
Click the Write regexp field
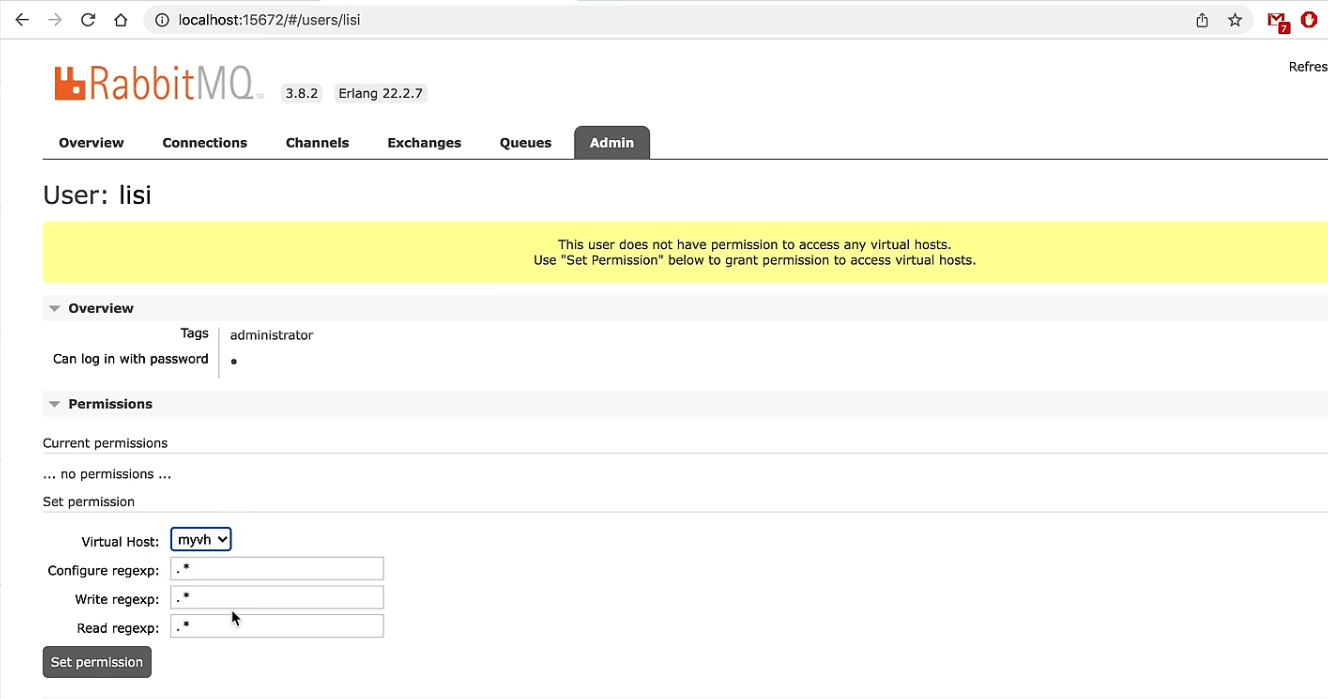pyautogui.click(x=277, y=598)
